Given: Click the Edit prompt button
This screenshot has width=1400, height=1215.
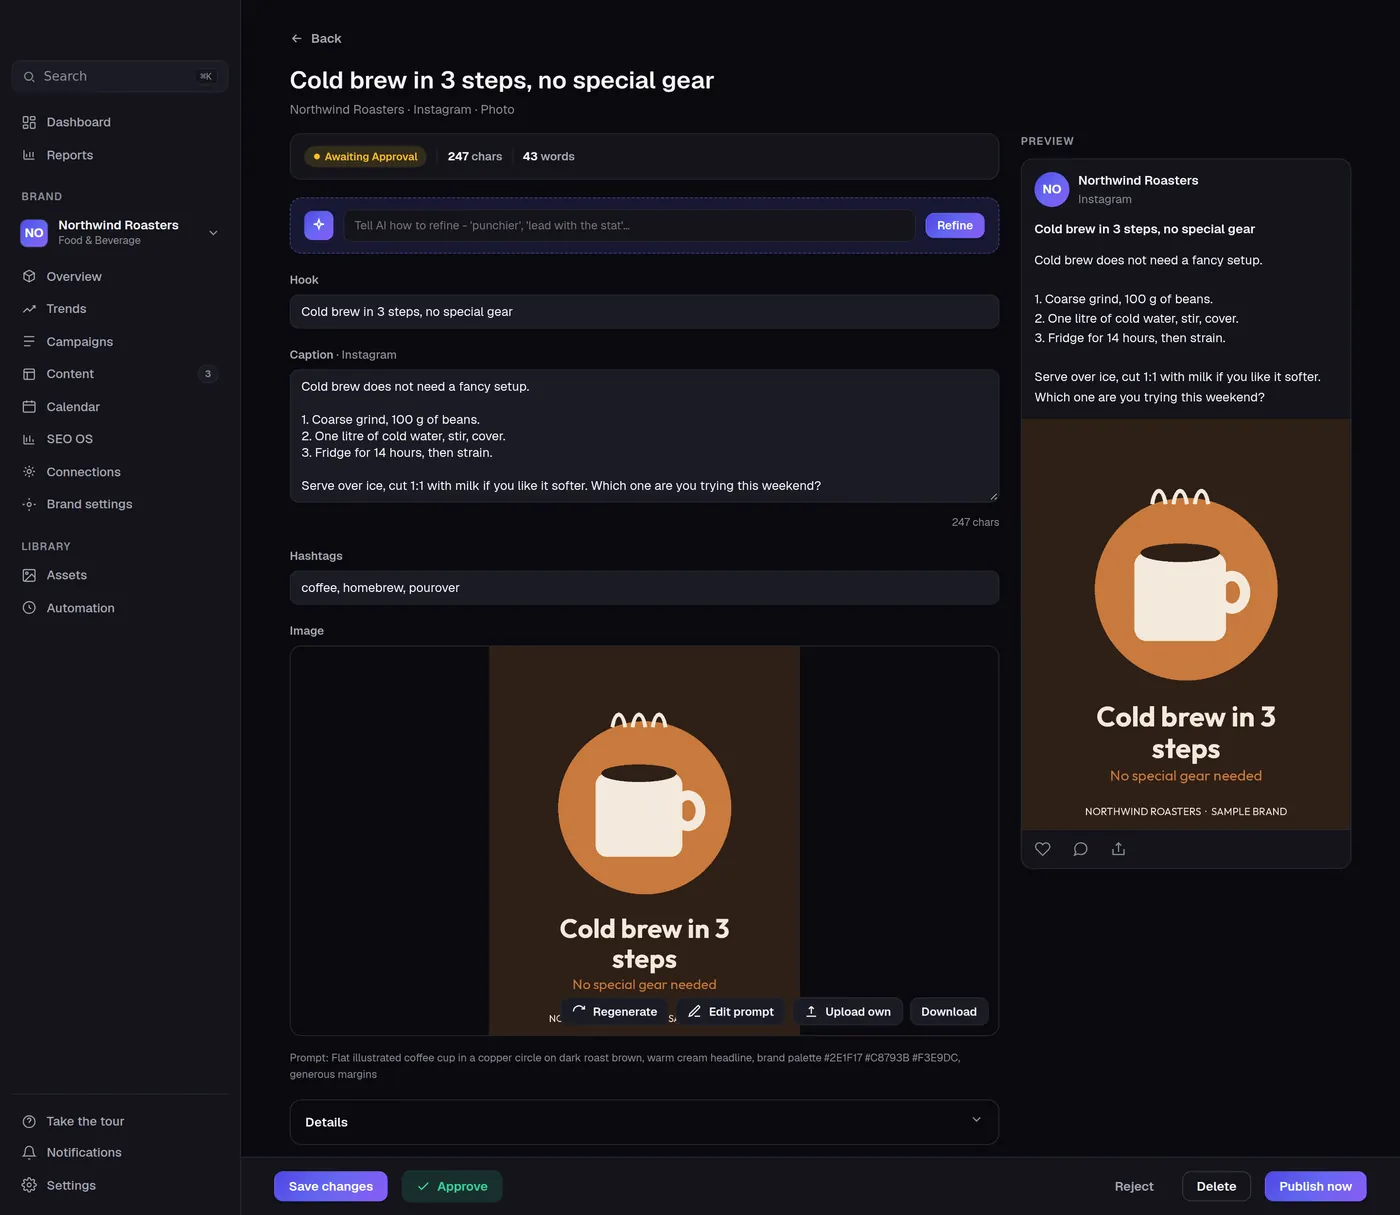Looking at the screenshot, I should tap(731, 1012).
